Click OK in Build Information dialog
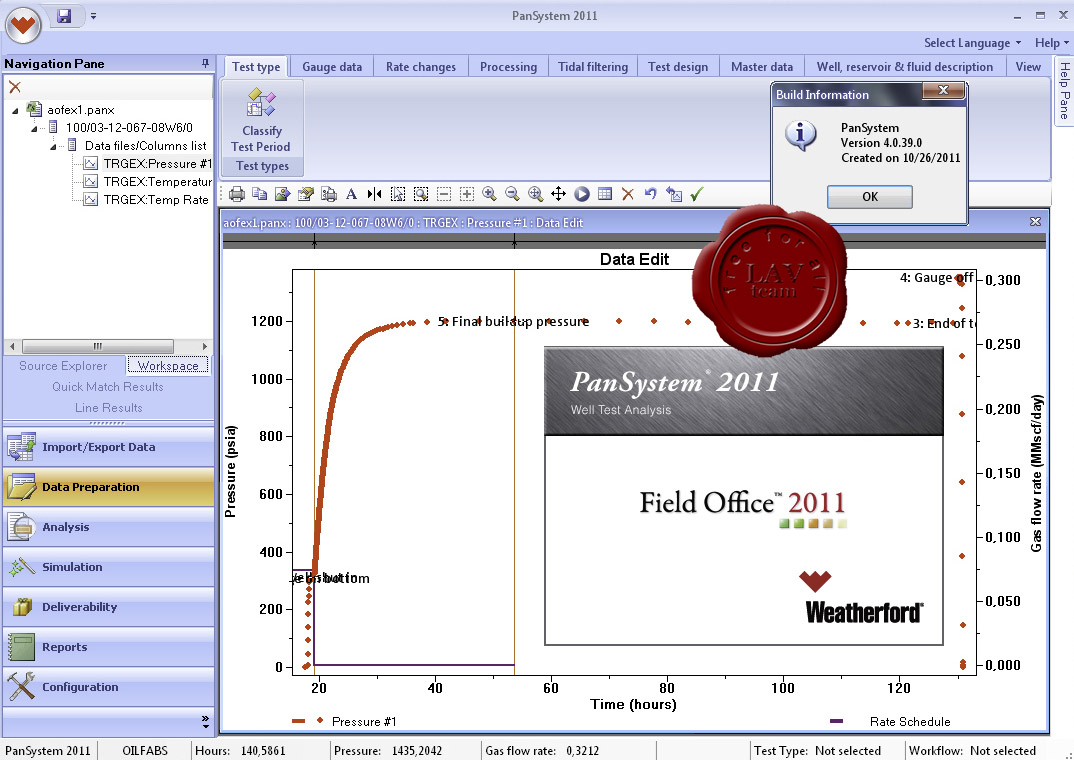Image resolution: width=1074 pixels, height=760 pixels. [869, 197]
